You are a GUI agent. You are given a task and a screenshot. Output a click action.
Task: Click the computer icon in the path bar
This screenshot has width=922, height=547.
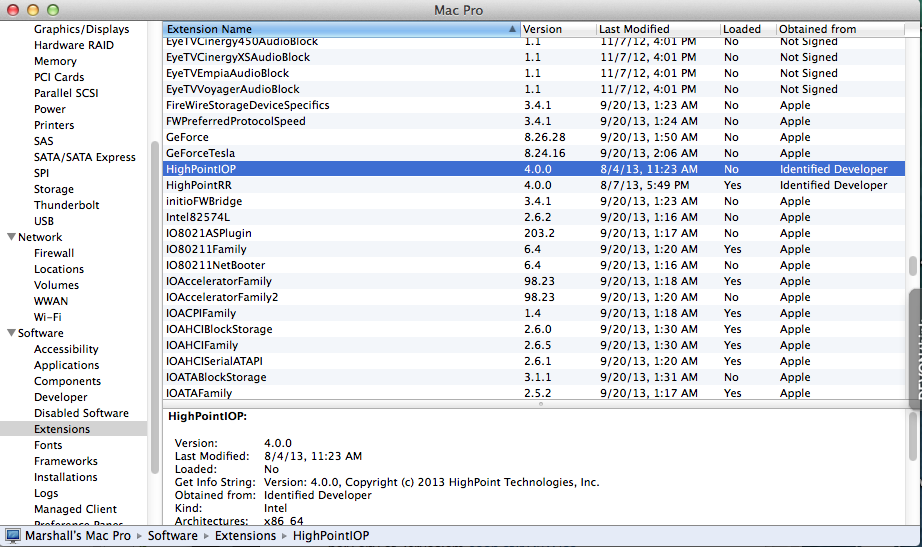[12, 536]
